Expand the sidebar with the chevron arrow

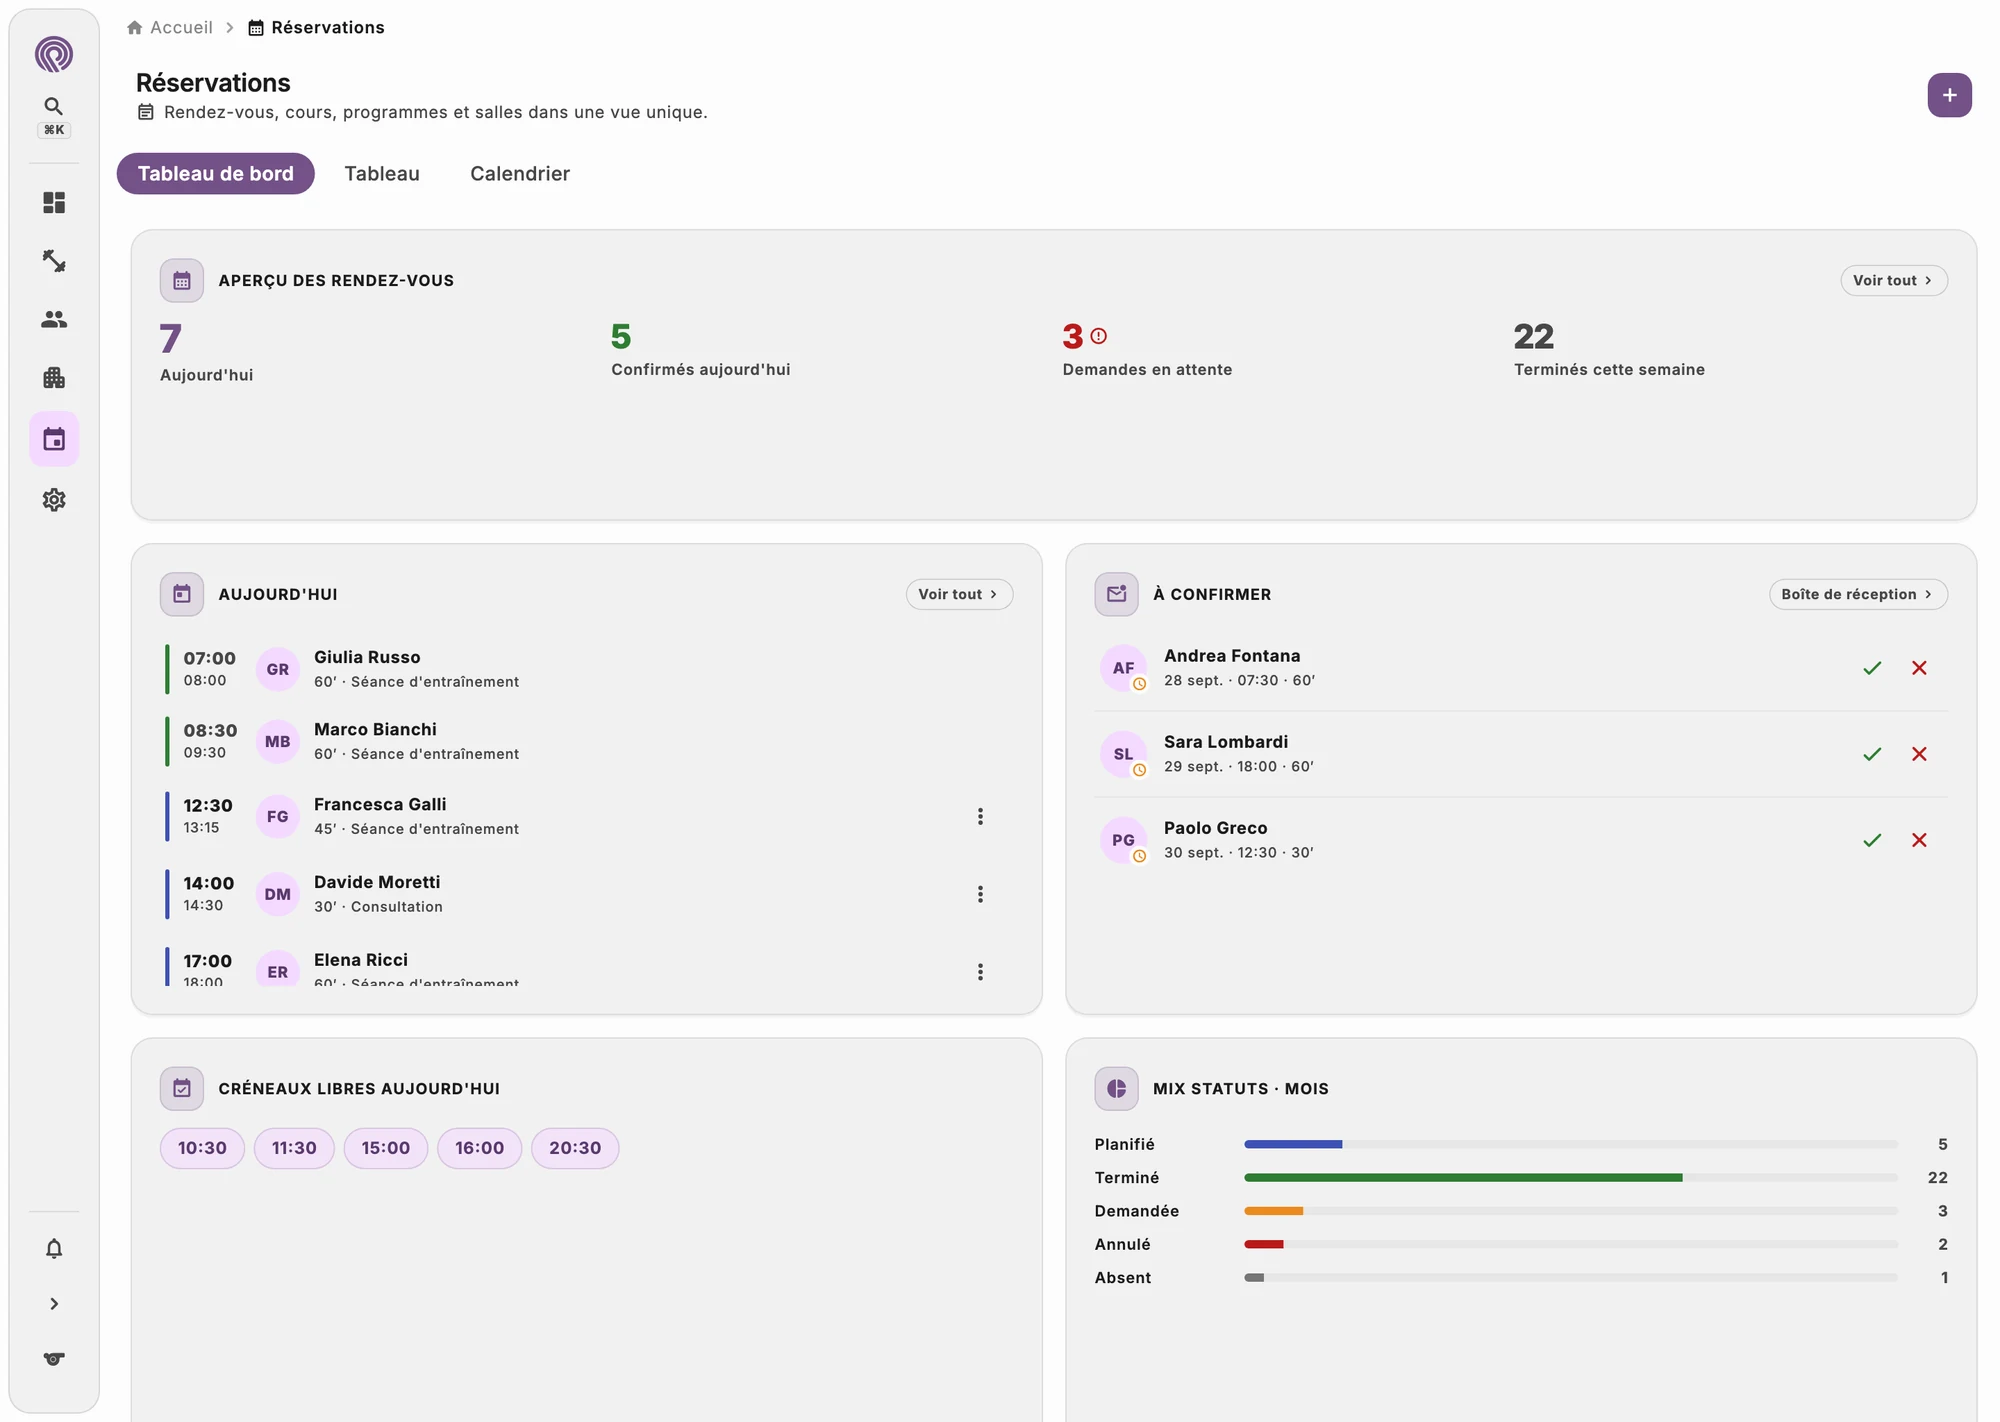click(x=54, y=1304)
